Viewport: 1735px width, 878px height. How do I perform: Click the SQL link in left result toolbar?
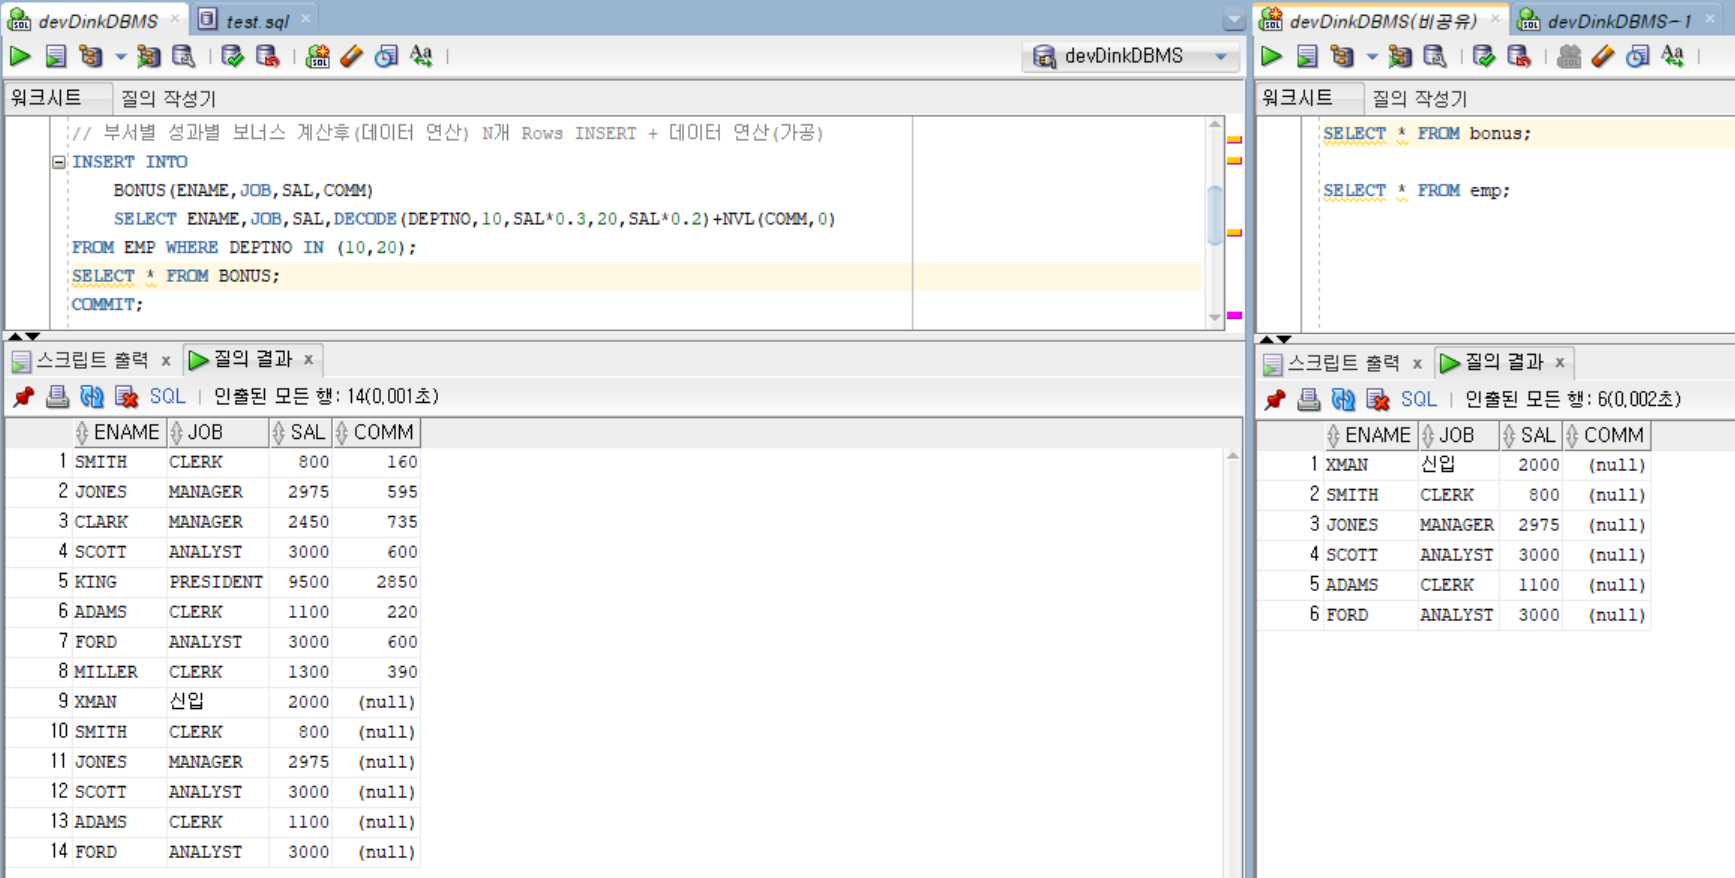click(x=167, y=397)
